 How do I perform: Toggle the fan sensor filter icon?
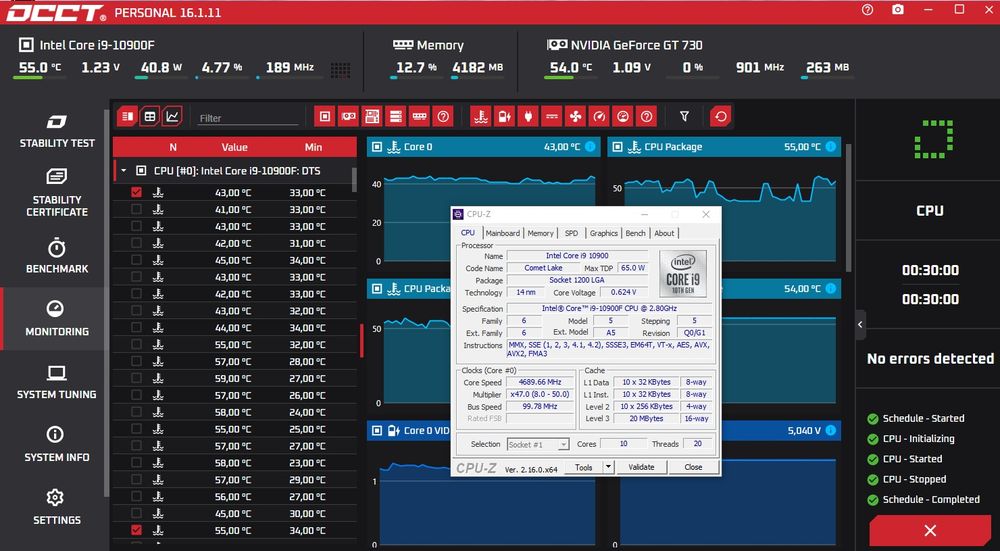point(575,117)
